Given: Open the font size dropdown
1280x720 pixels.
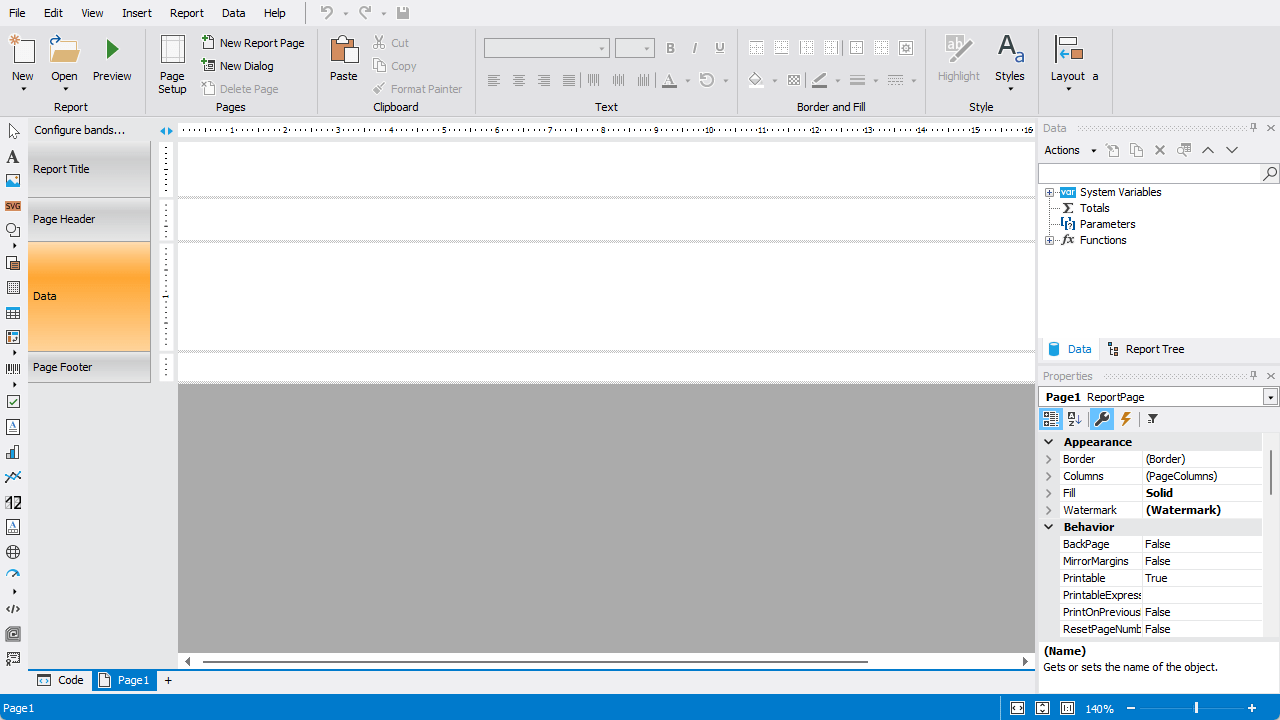Looking at the screenshot, I should tap(647, 48).
